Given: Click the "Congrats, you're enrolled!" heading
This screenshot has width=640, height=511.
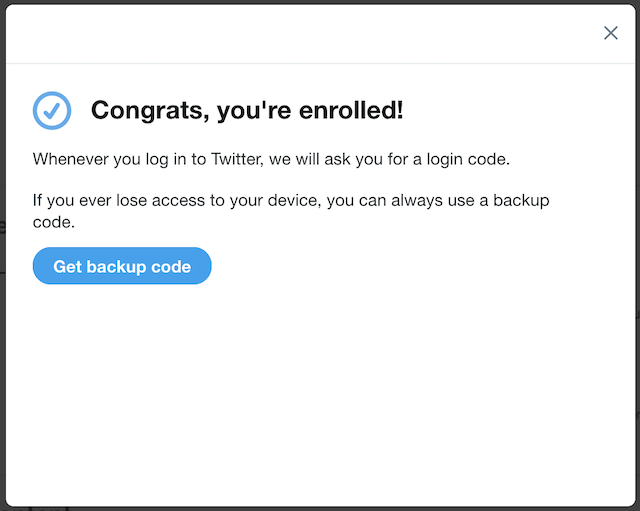Looking at the screenshot, I should point(247,110).
